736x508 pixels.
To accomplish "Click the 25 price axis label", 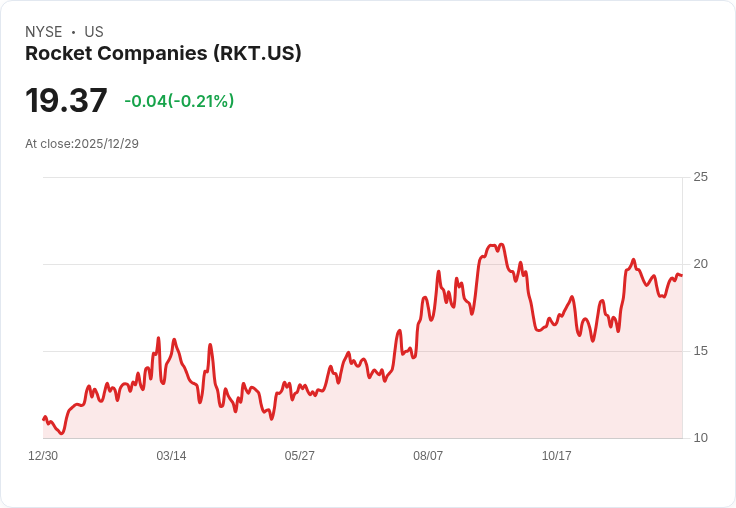I will point(700,177).
